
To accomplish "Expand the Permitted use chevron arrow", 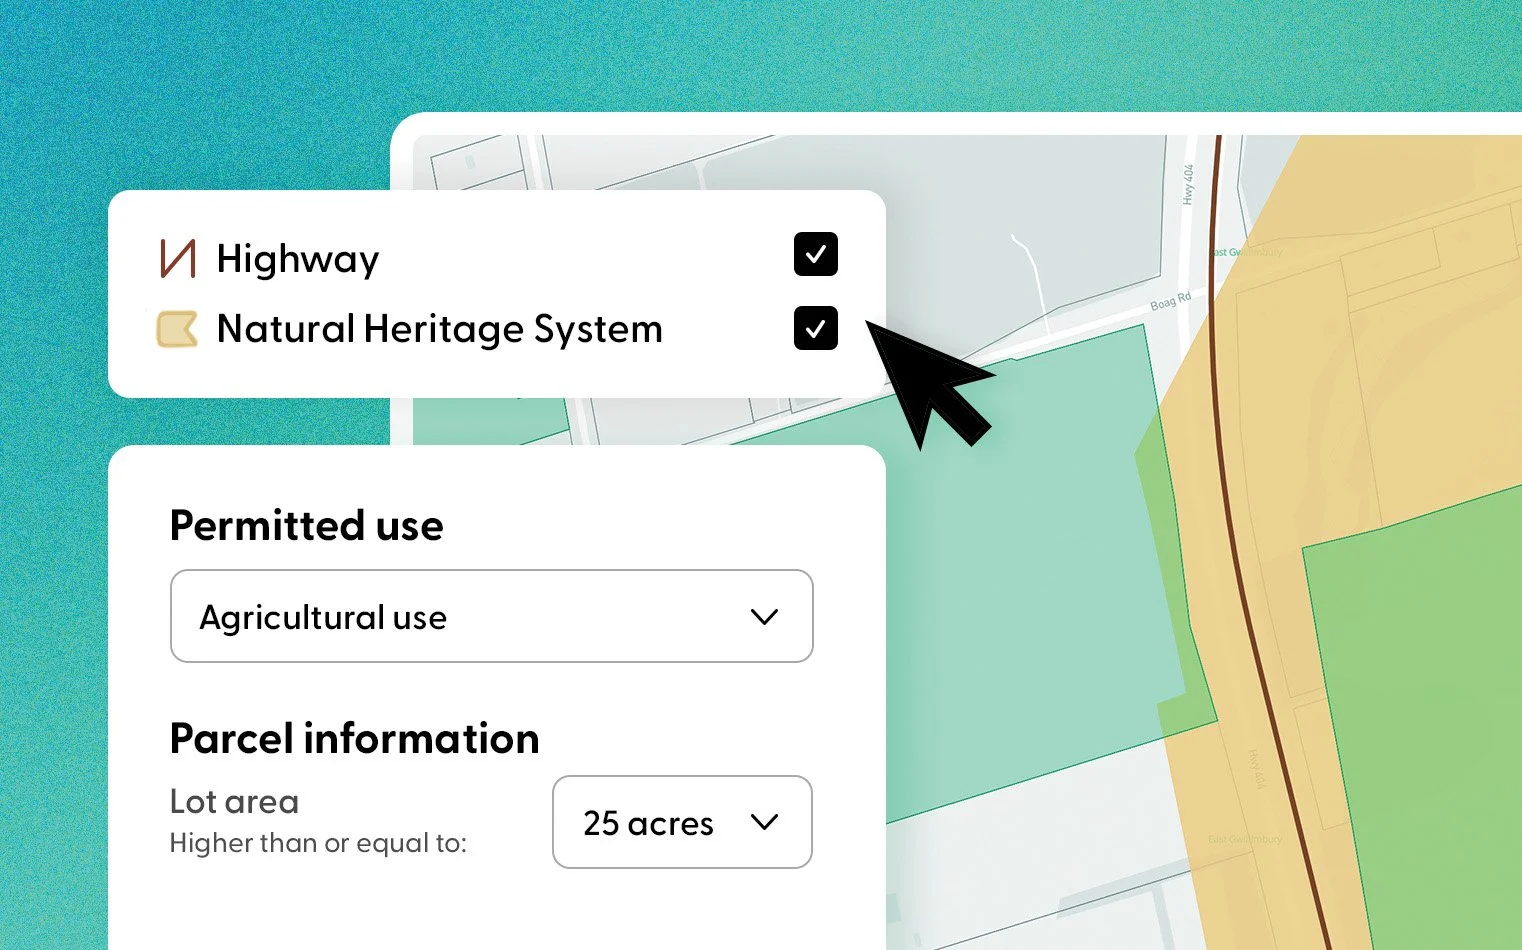I will [x=764, y=617].
